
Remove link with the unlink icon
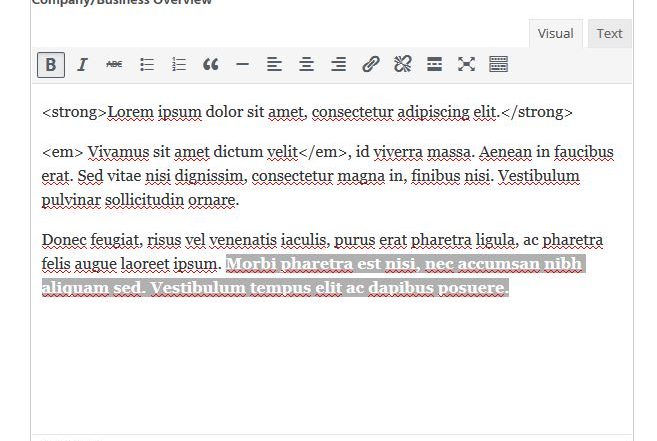pos(402,65)
